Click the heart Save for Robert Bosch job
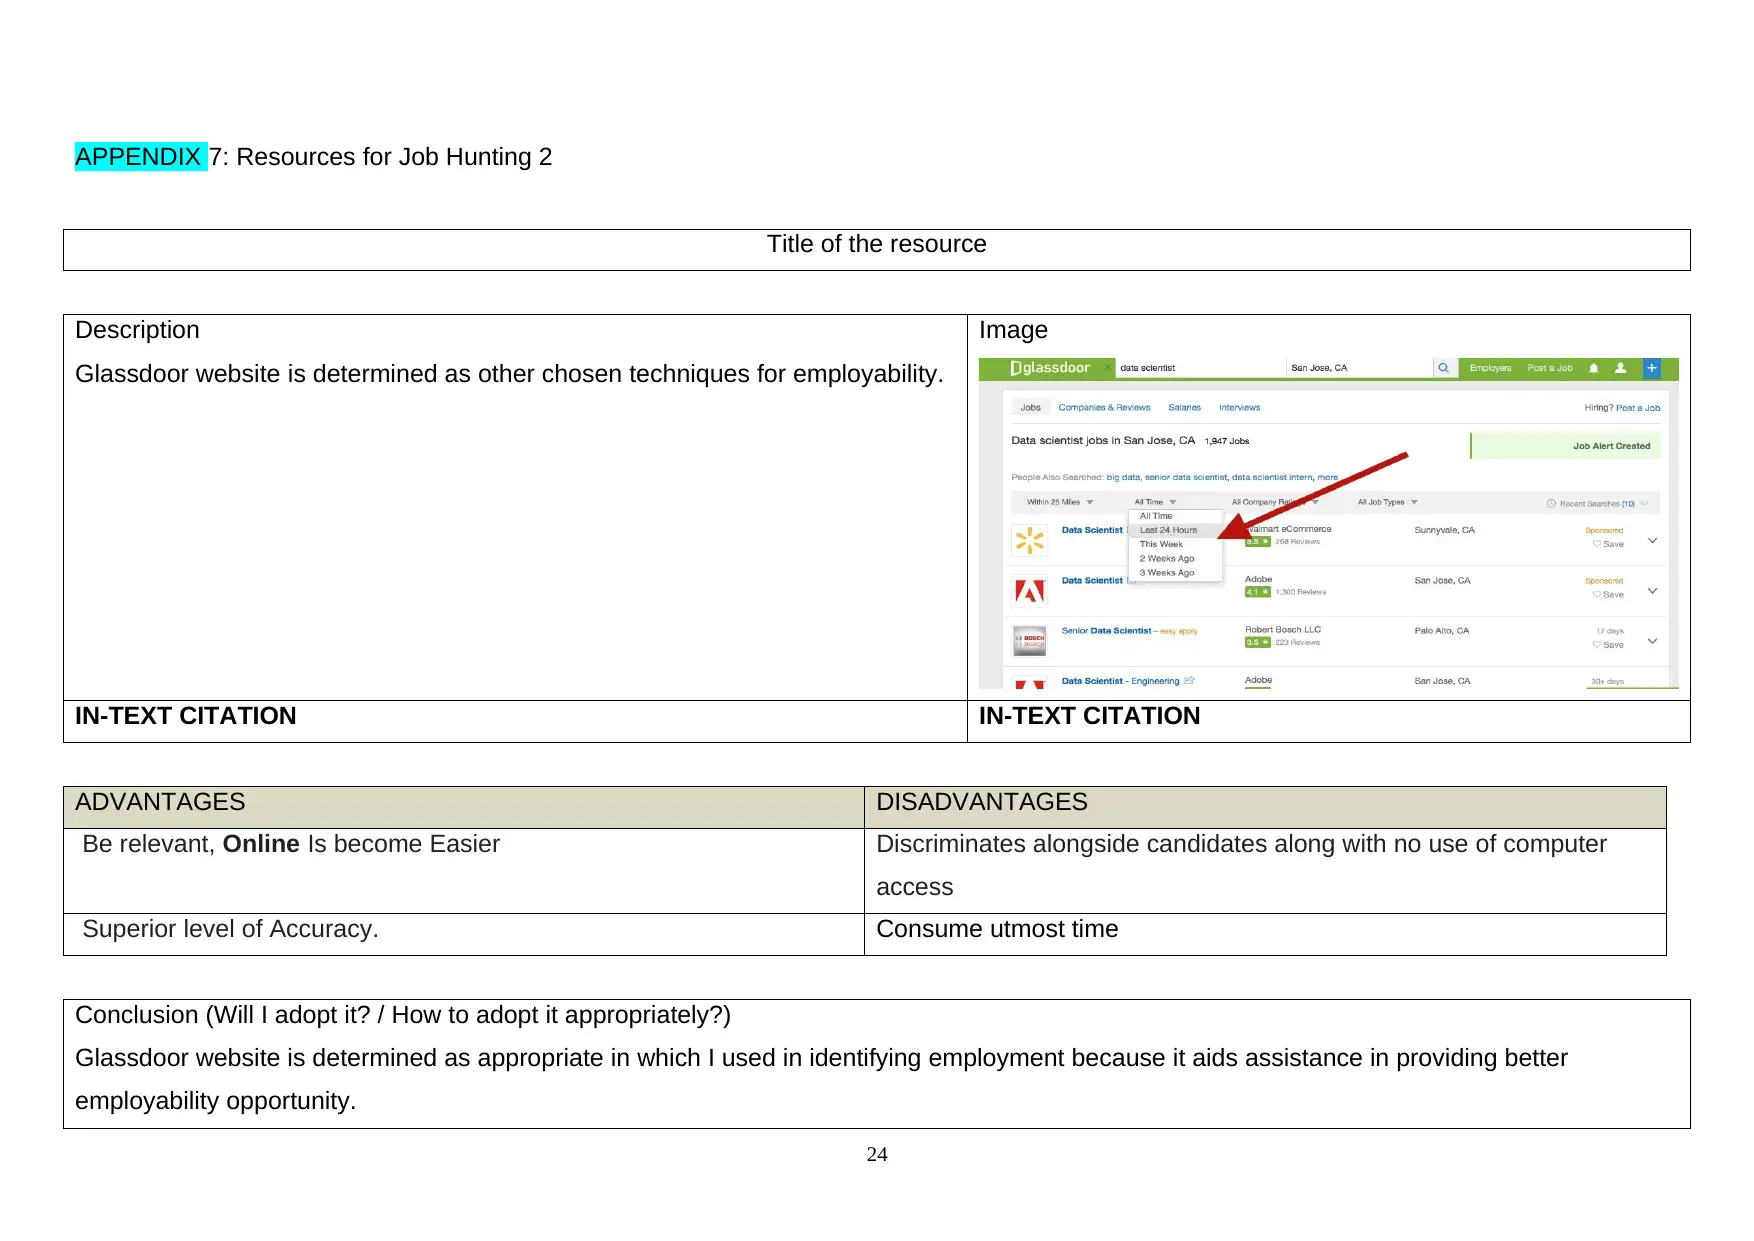The image size is (1754, 1241). 1608,645
